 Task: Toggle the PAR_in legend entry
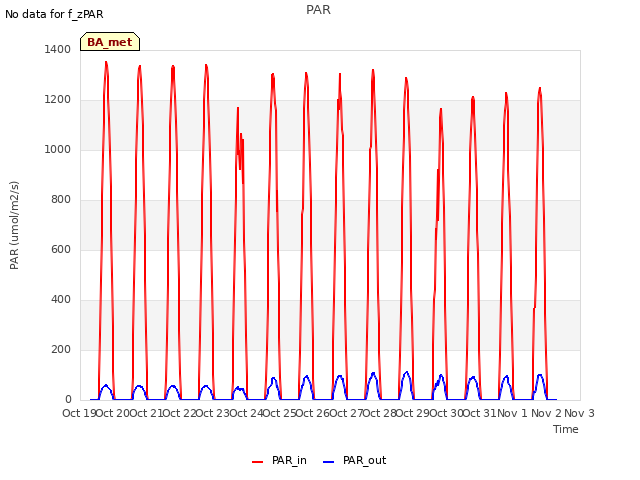point(280,460)
